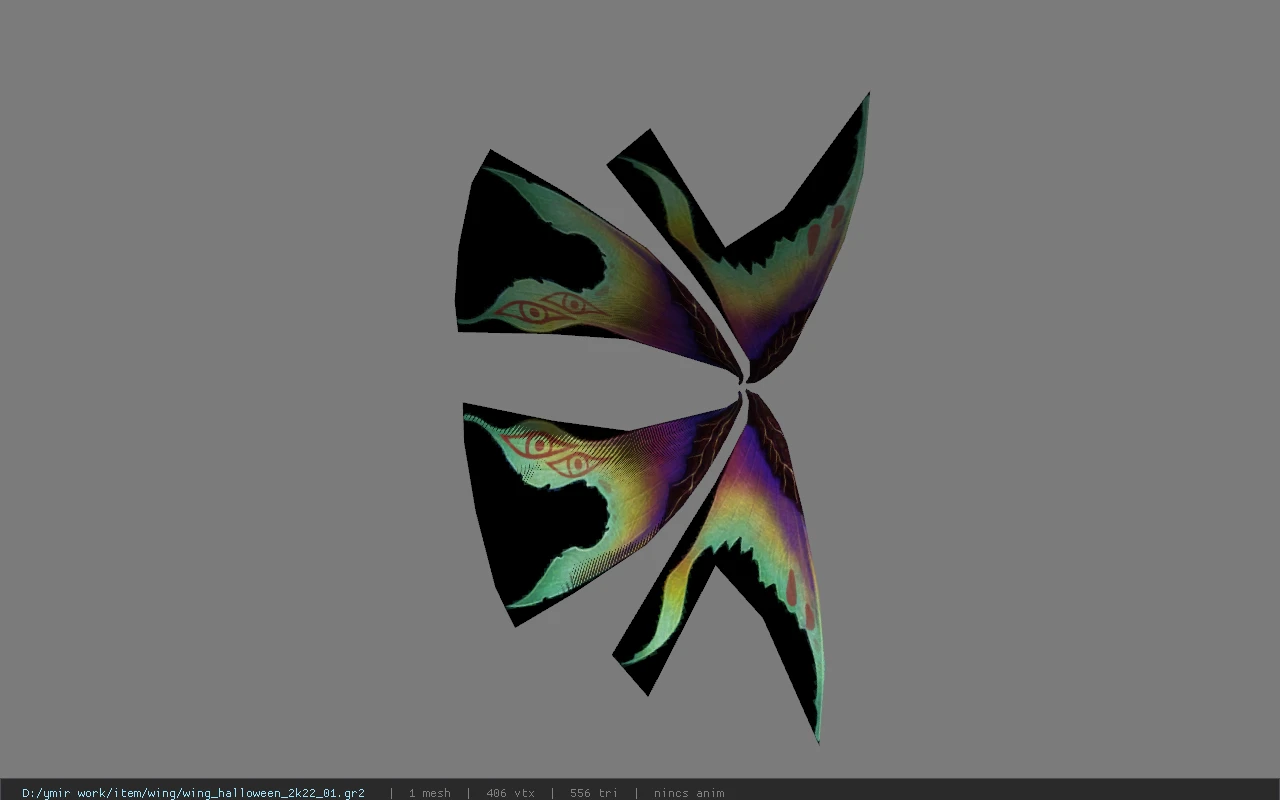Click the '1 mesh' status entry
The image size is (1280, 800).
(429, 793)
